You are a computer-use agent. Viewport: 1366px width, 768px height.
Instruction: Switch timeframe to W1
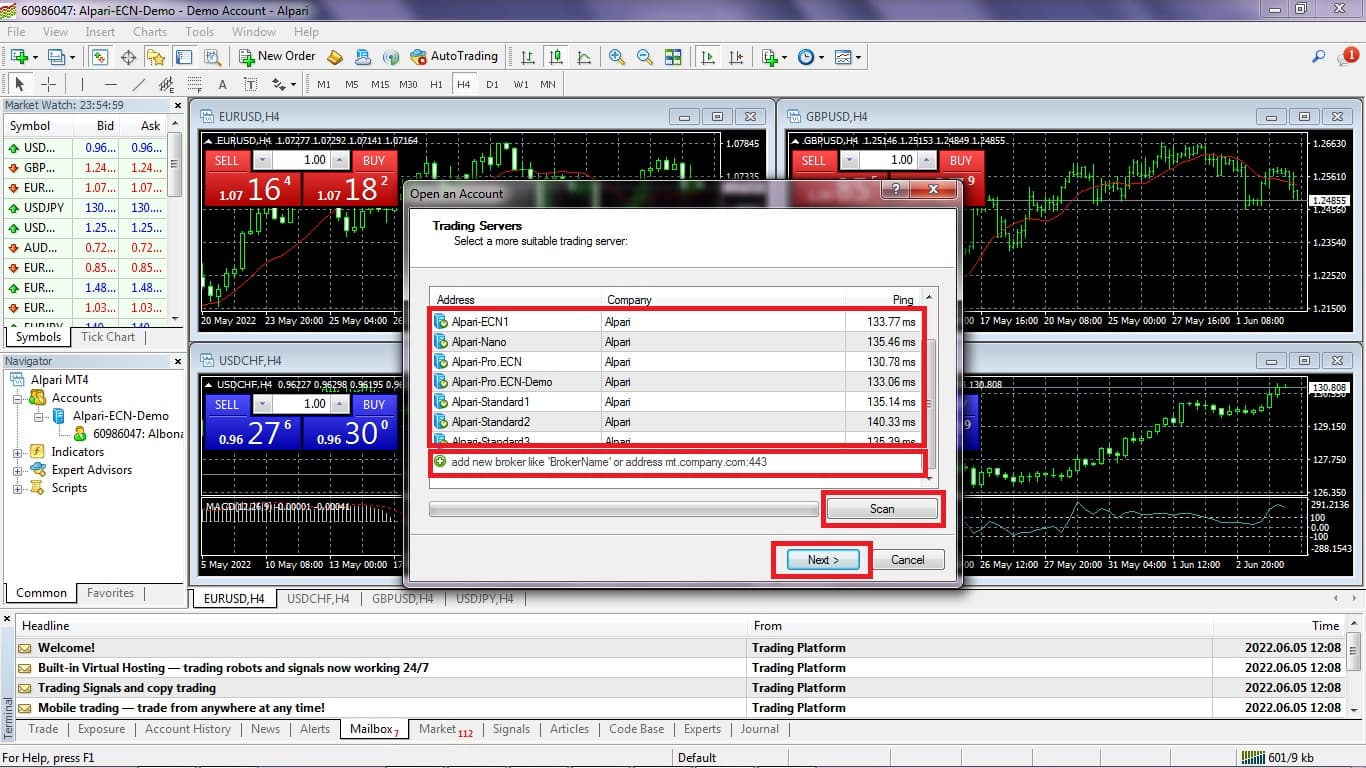tap(521, 84)
